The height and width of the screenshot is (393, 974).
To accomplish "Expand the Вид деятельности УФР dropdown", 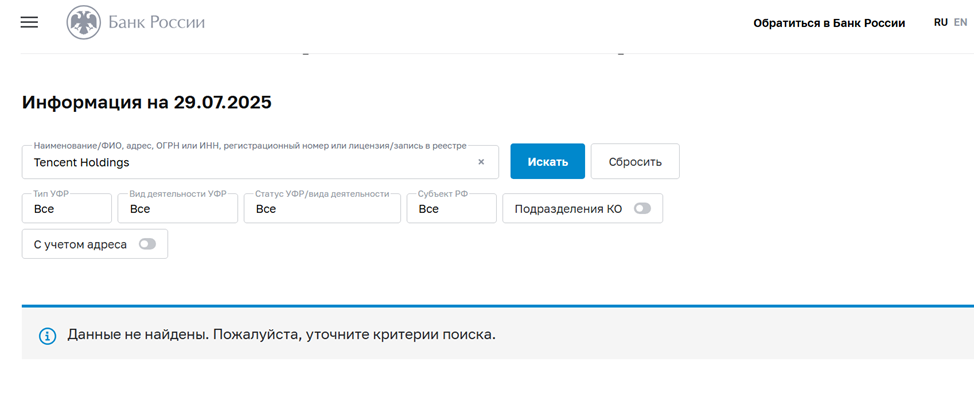I will (x=178, y=209).
